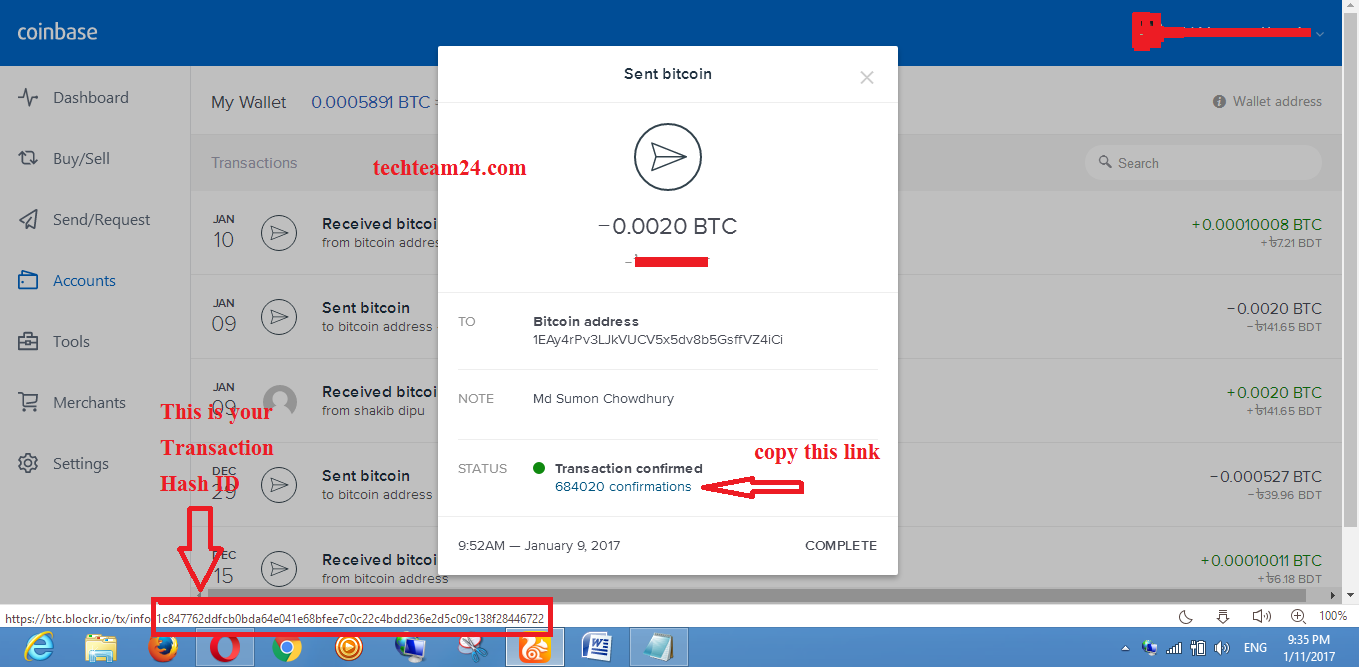Click the Wallet address link
Image resolution: width=1359 pixels, height=667 pixels.
pyautogui.click(x=1267, y=101)
